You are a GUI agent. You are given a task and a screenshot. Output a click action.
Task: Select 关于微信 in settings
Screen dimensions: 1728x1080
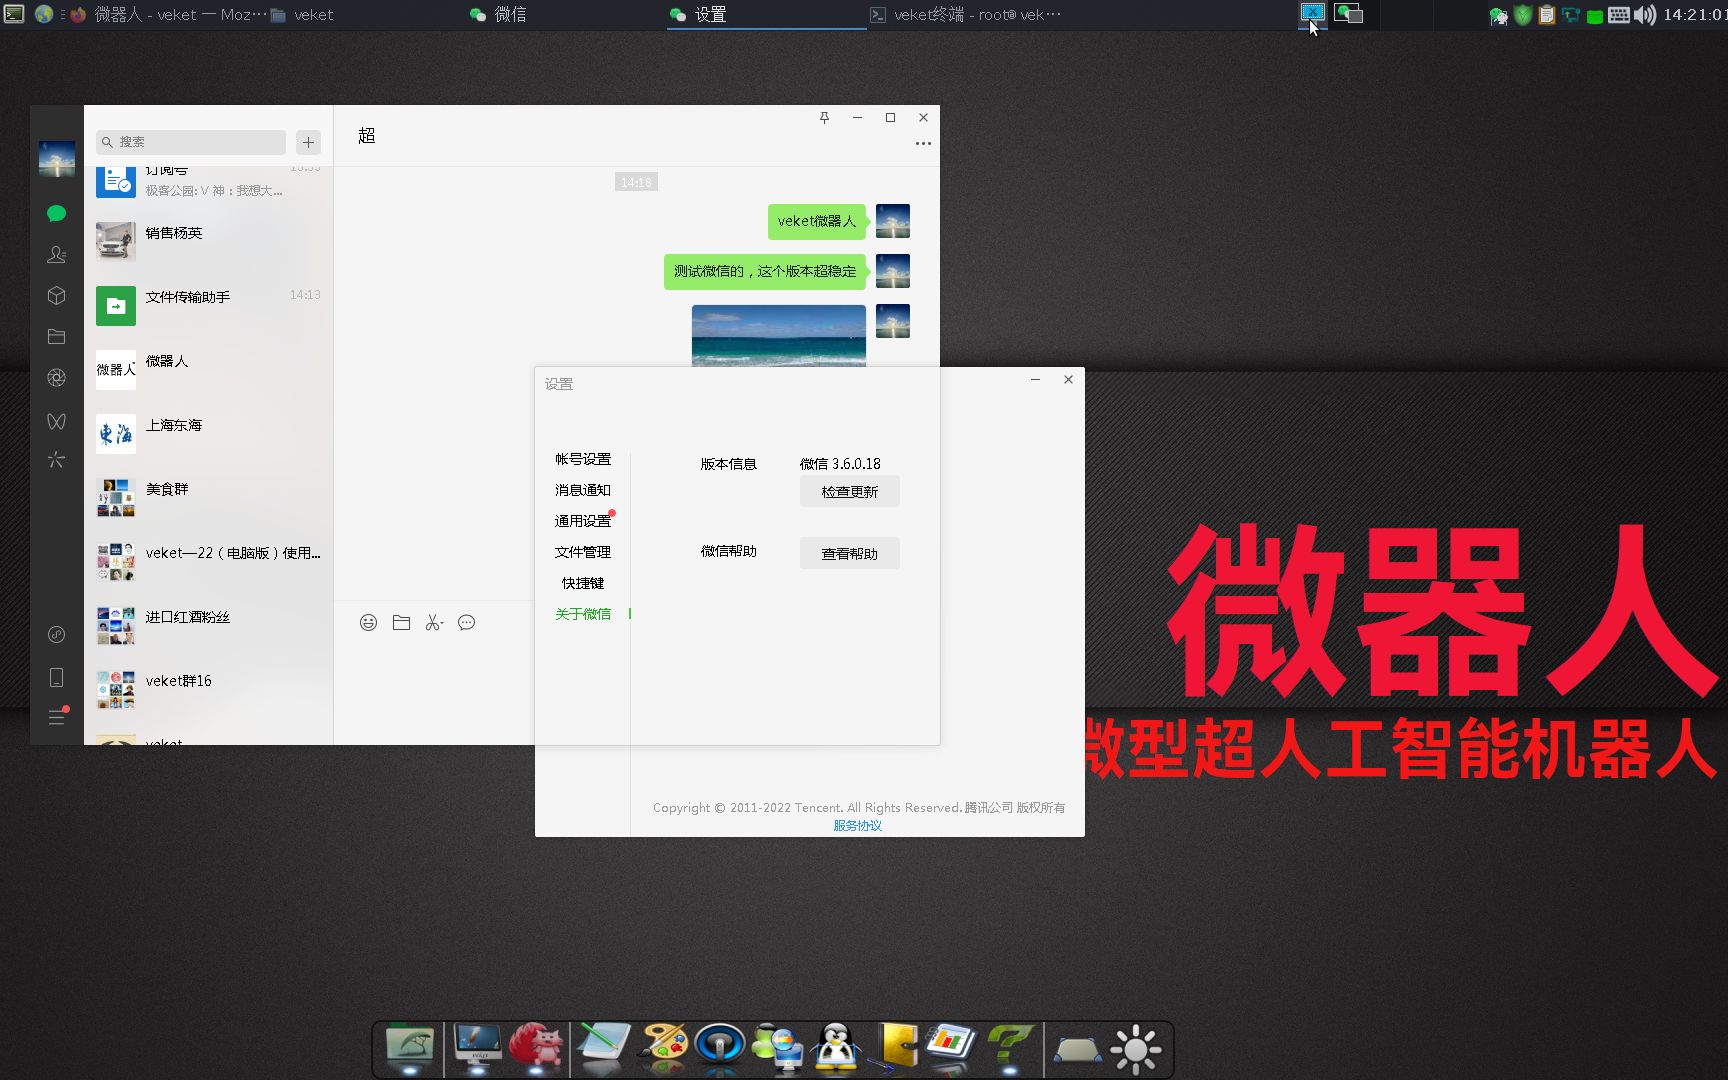point(583,614)
